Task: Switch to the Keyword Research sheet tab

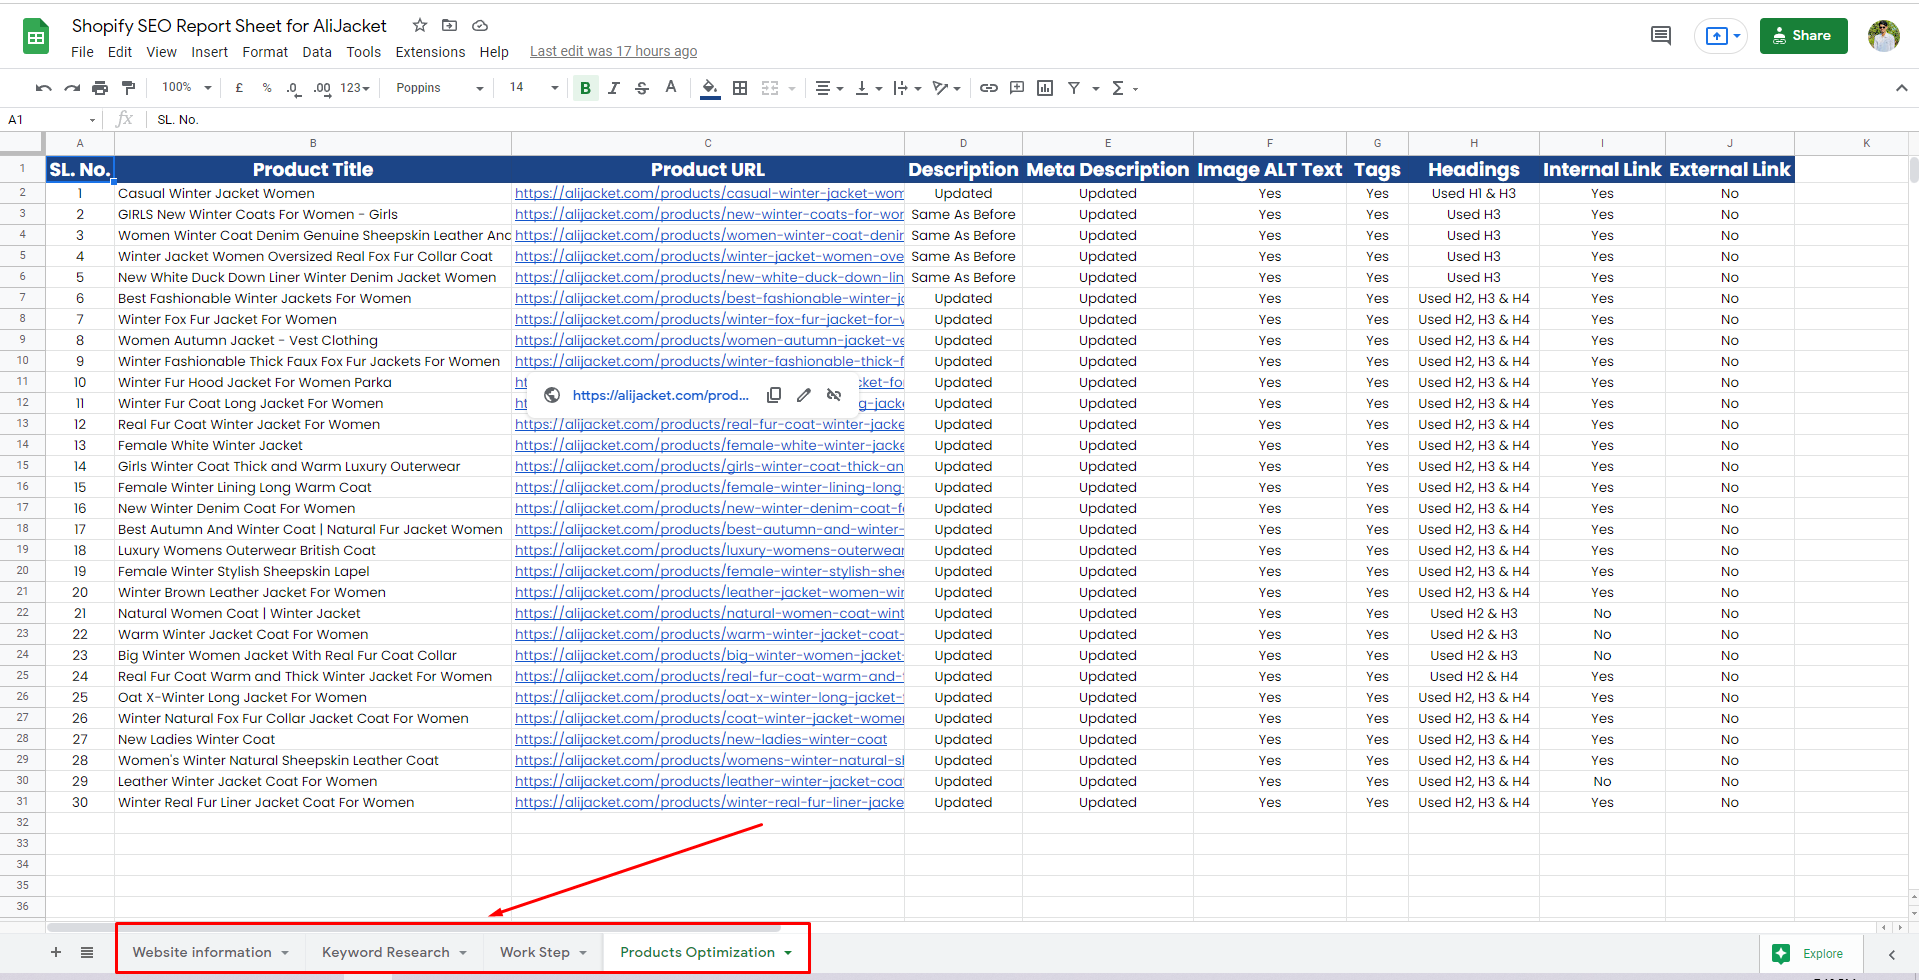Action: pos(386,952)
